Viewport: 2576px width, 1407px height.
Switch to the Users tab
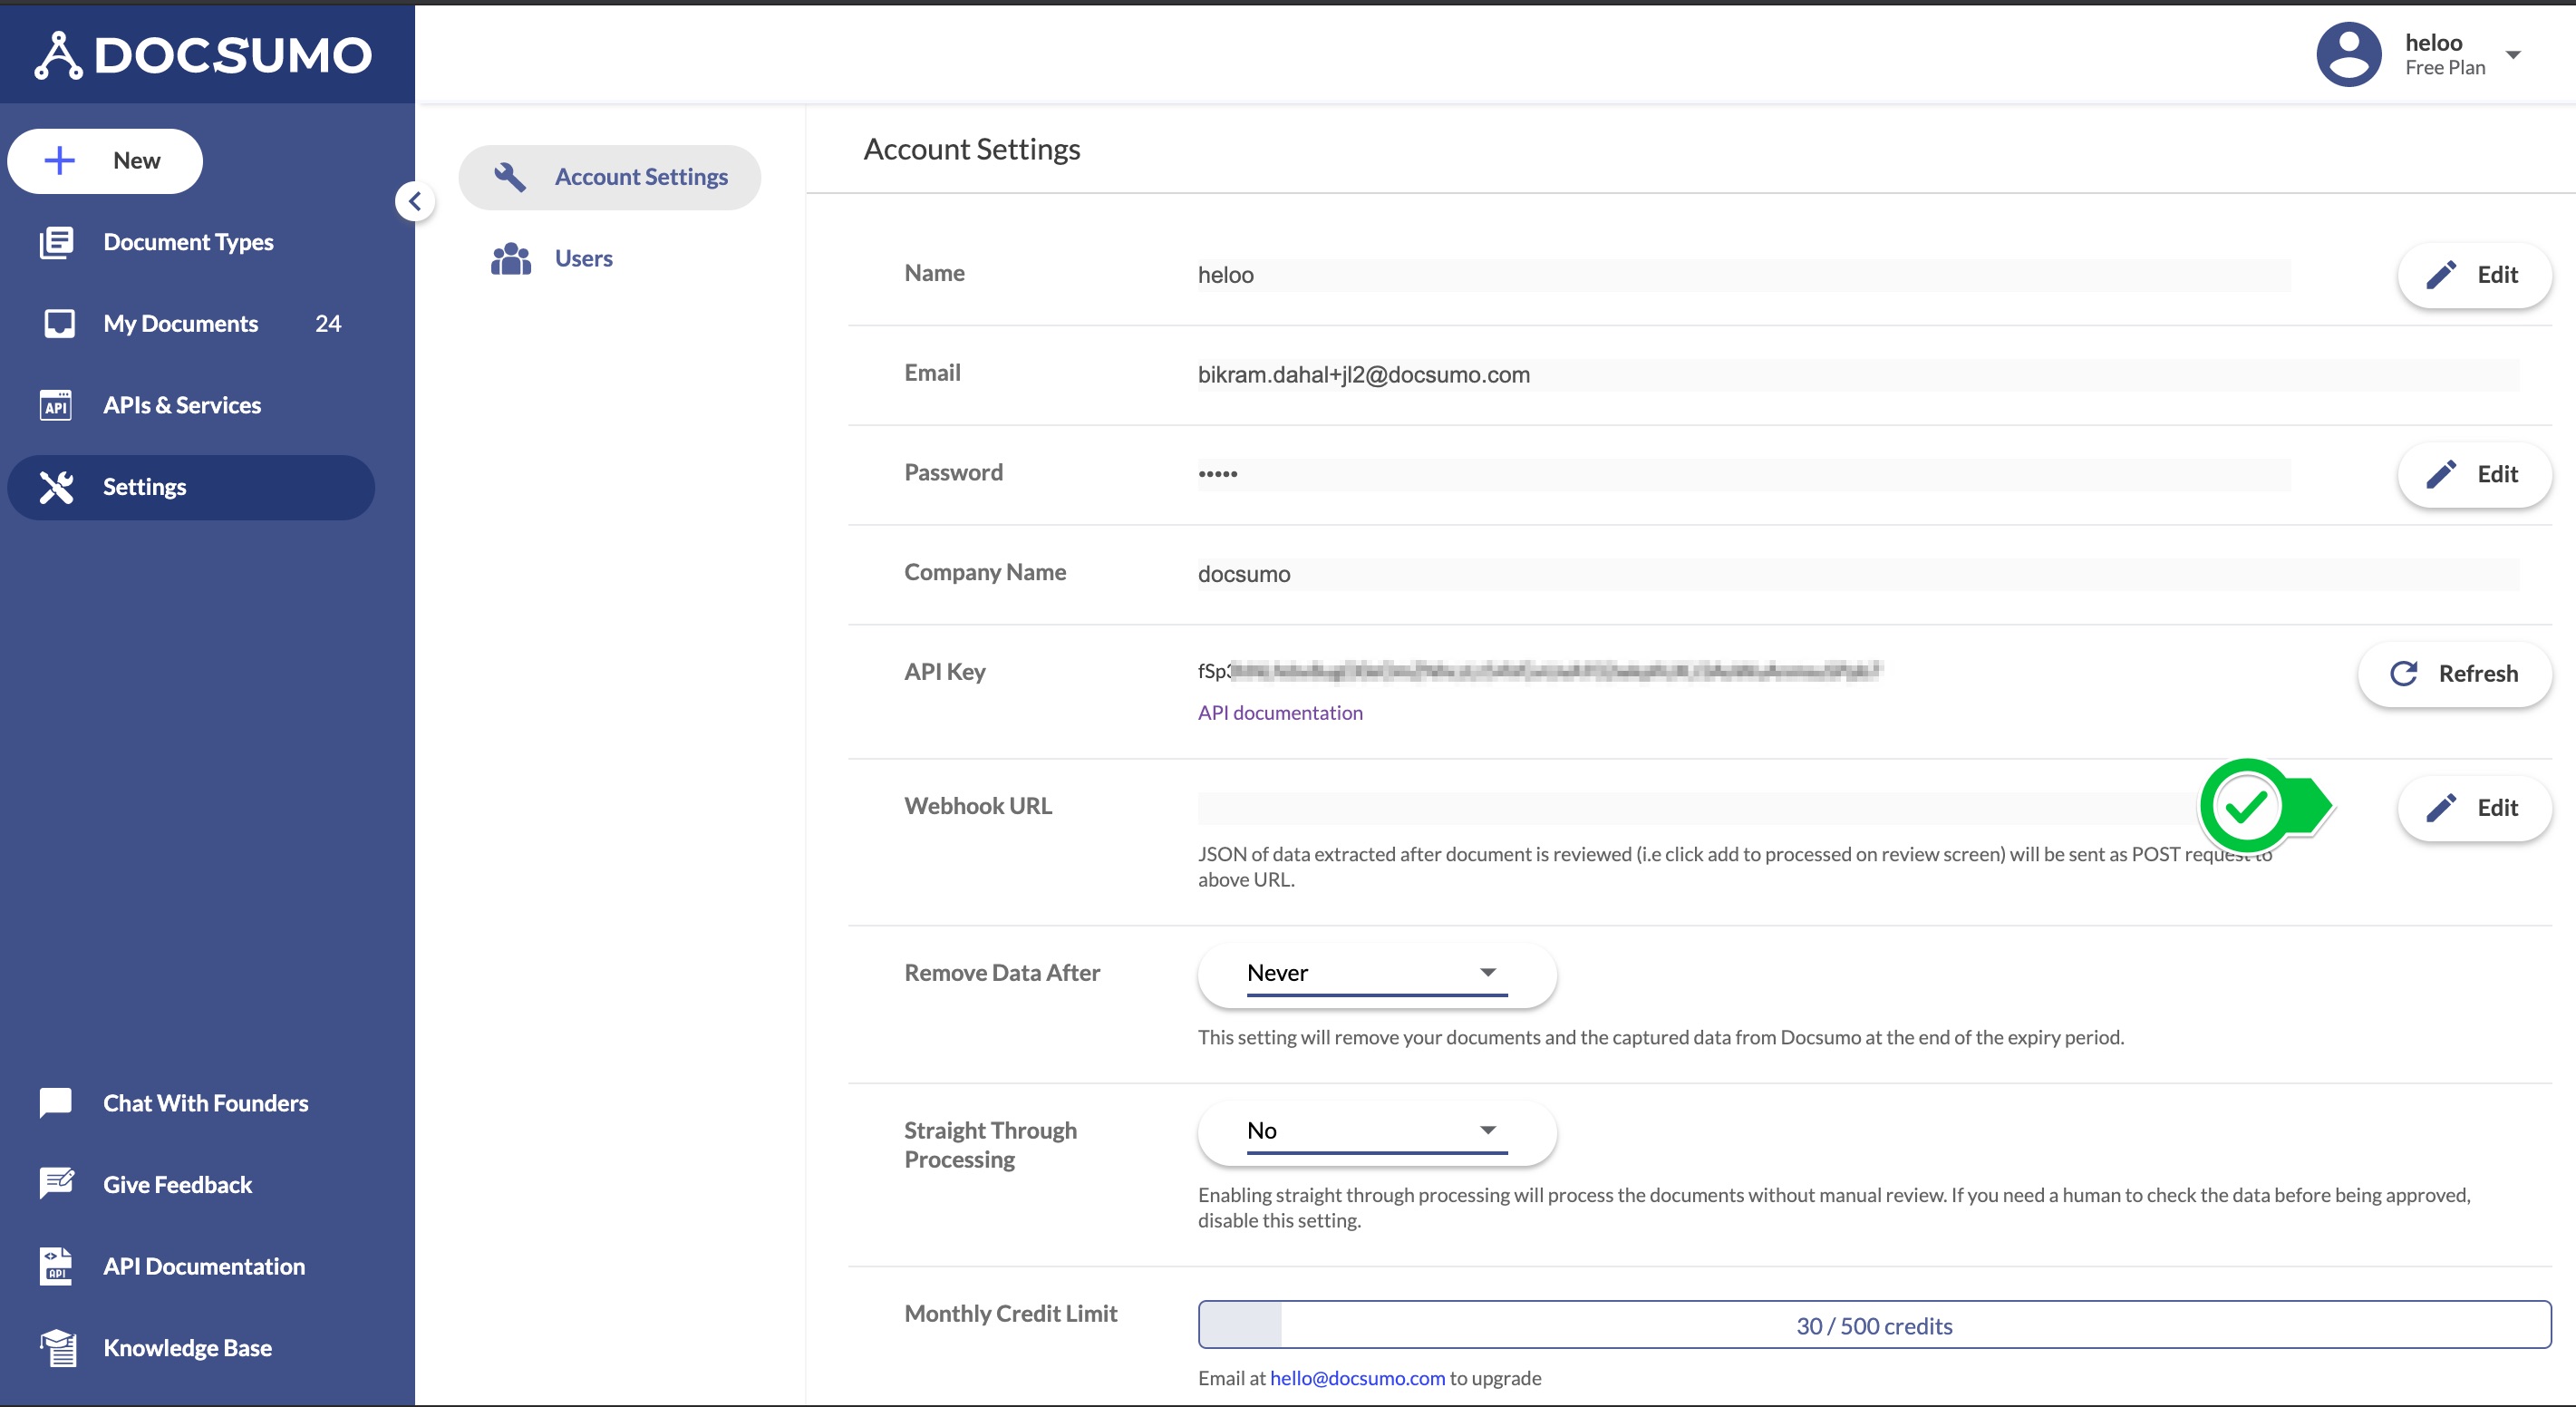coord(583,259)
